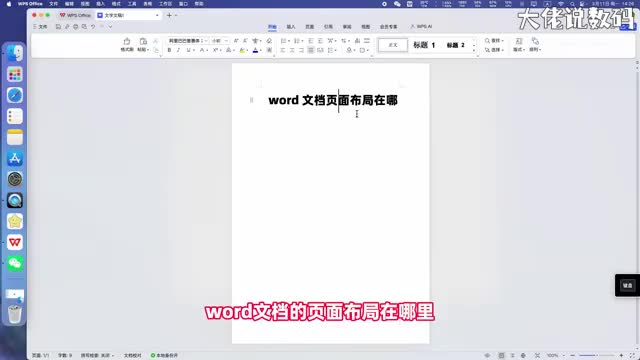640x360 pixels.
Task: Toggle Bold formatting (B)
Action: pos(169,50)
